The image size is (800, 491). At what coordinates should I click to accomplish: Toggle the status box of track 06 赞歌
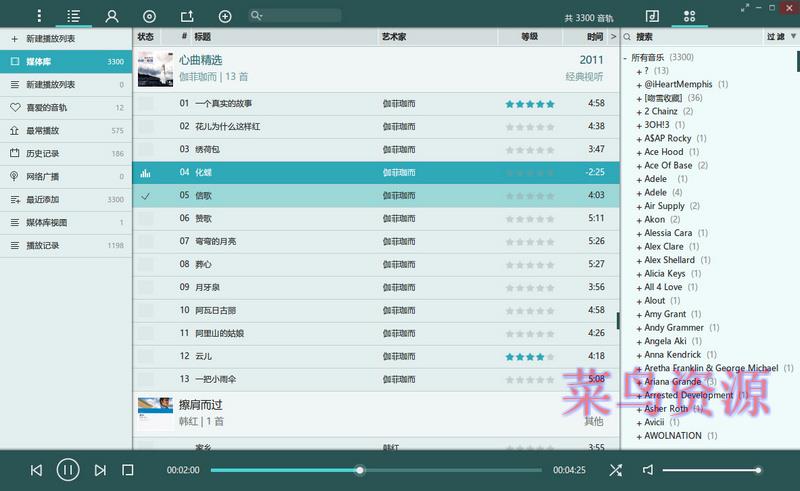(x=146, y=218)
